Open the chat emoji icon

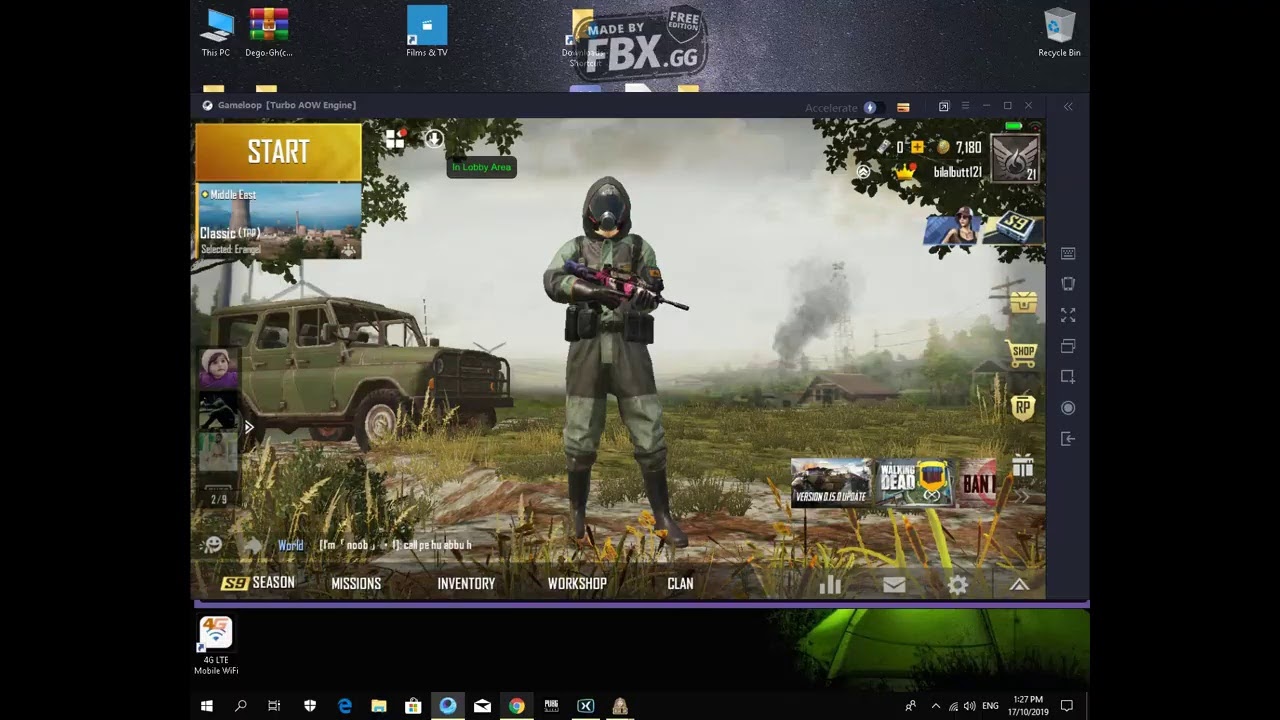coord(212,545)
